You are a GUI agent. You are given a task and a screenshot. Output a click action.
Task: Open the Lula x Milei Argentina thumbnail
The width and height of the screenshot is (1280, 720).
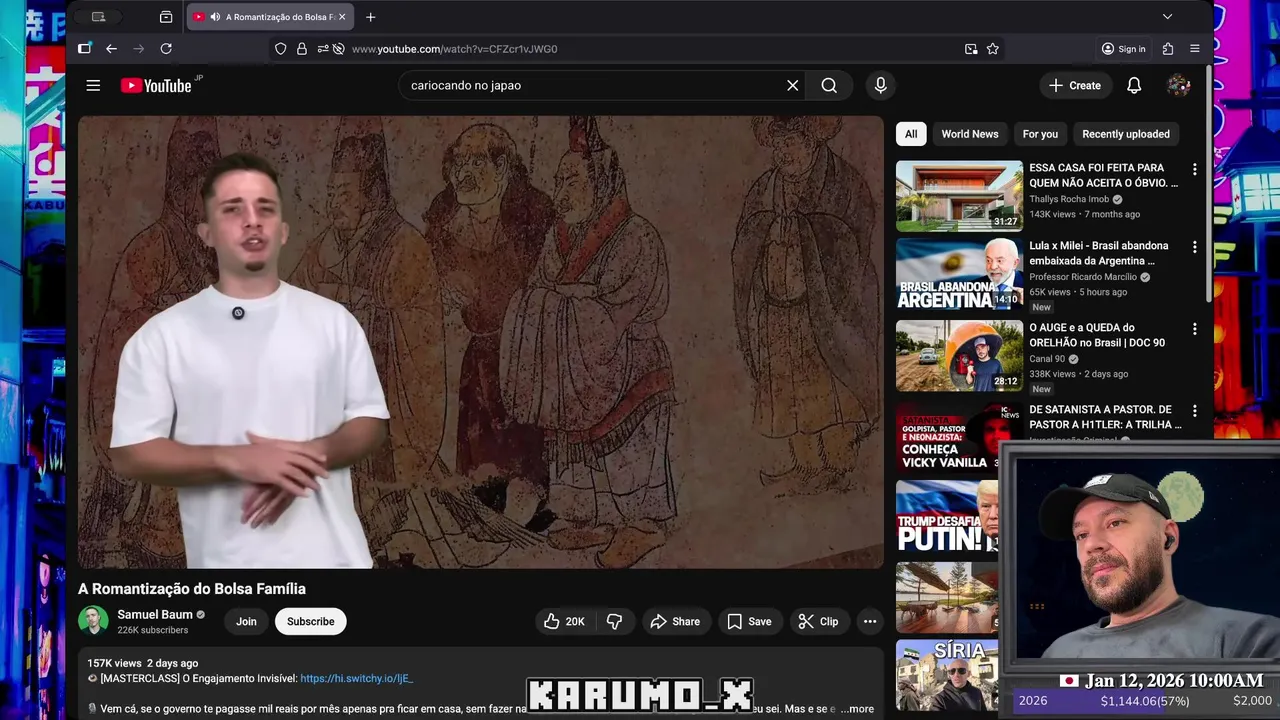tap(959, 274)
